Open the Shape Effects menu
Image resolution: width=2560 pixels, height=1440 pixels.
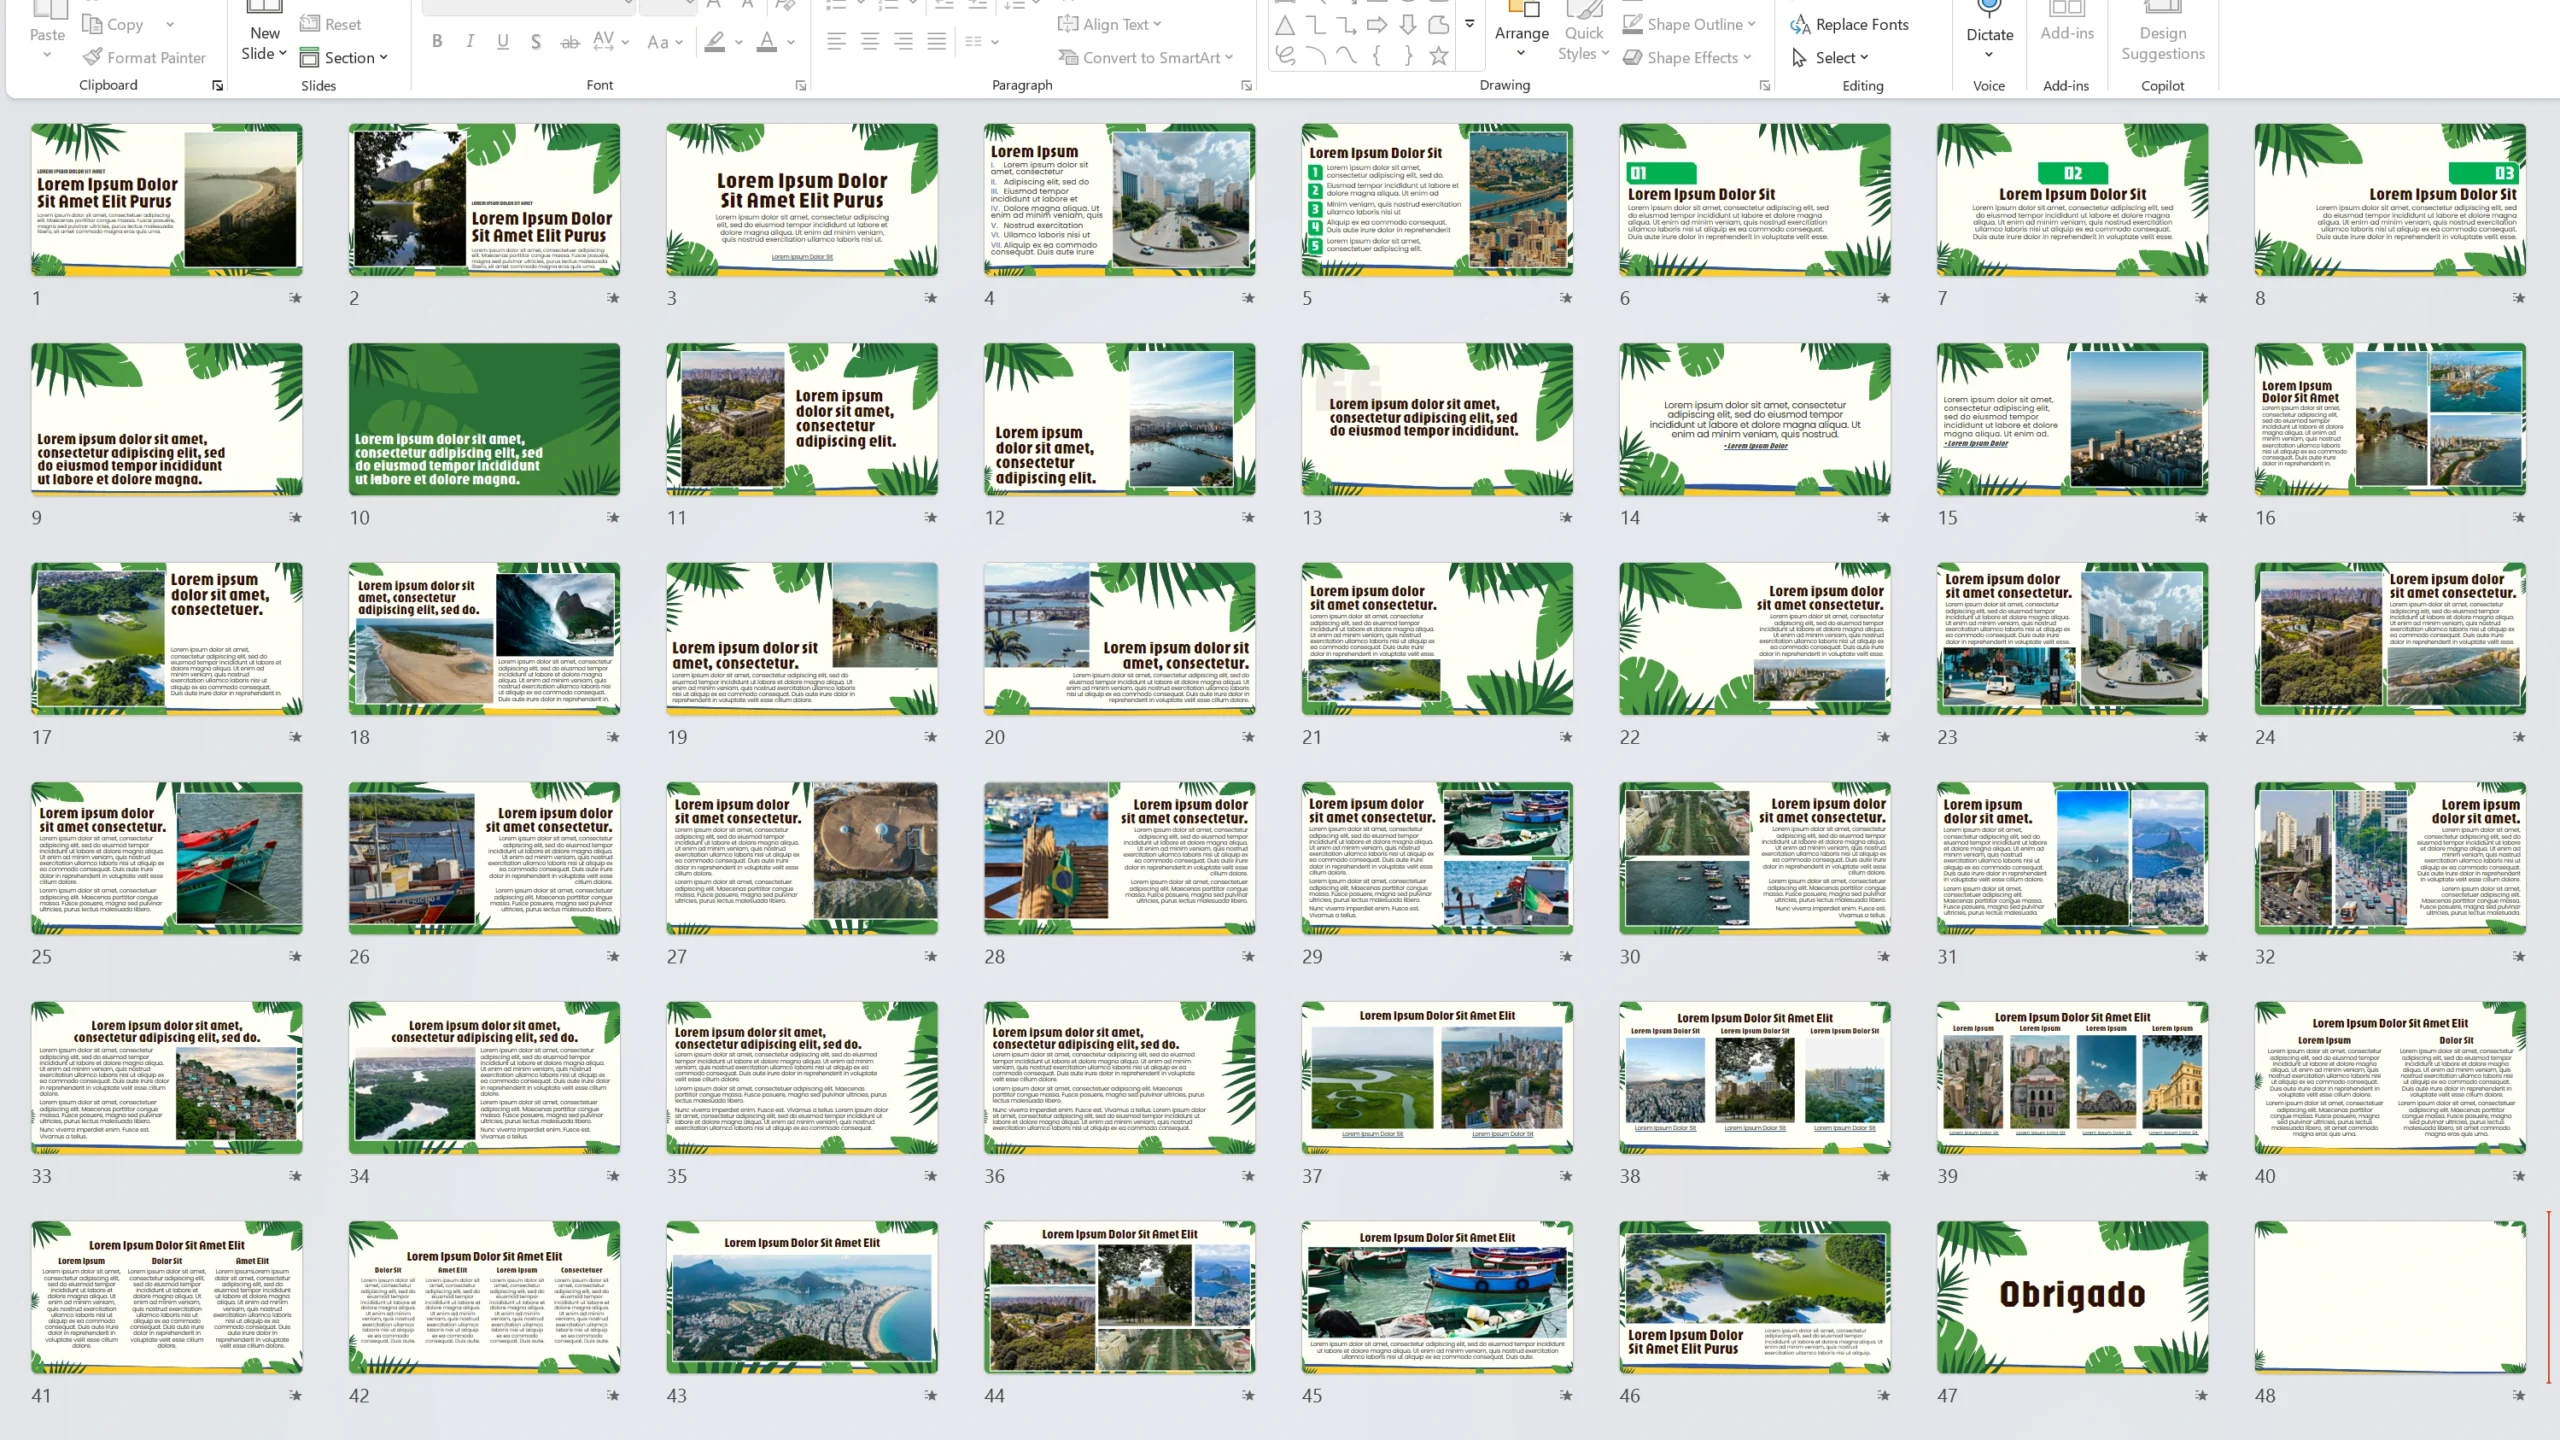click(1687, 57)
